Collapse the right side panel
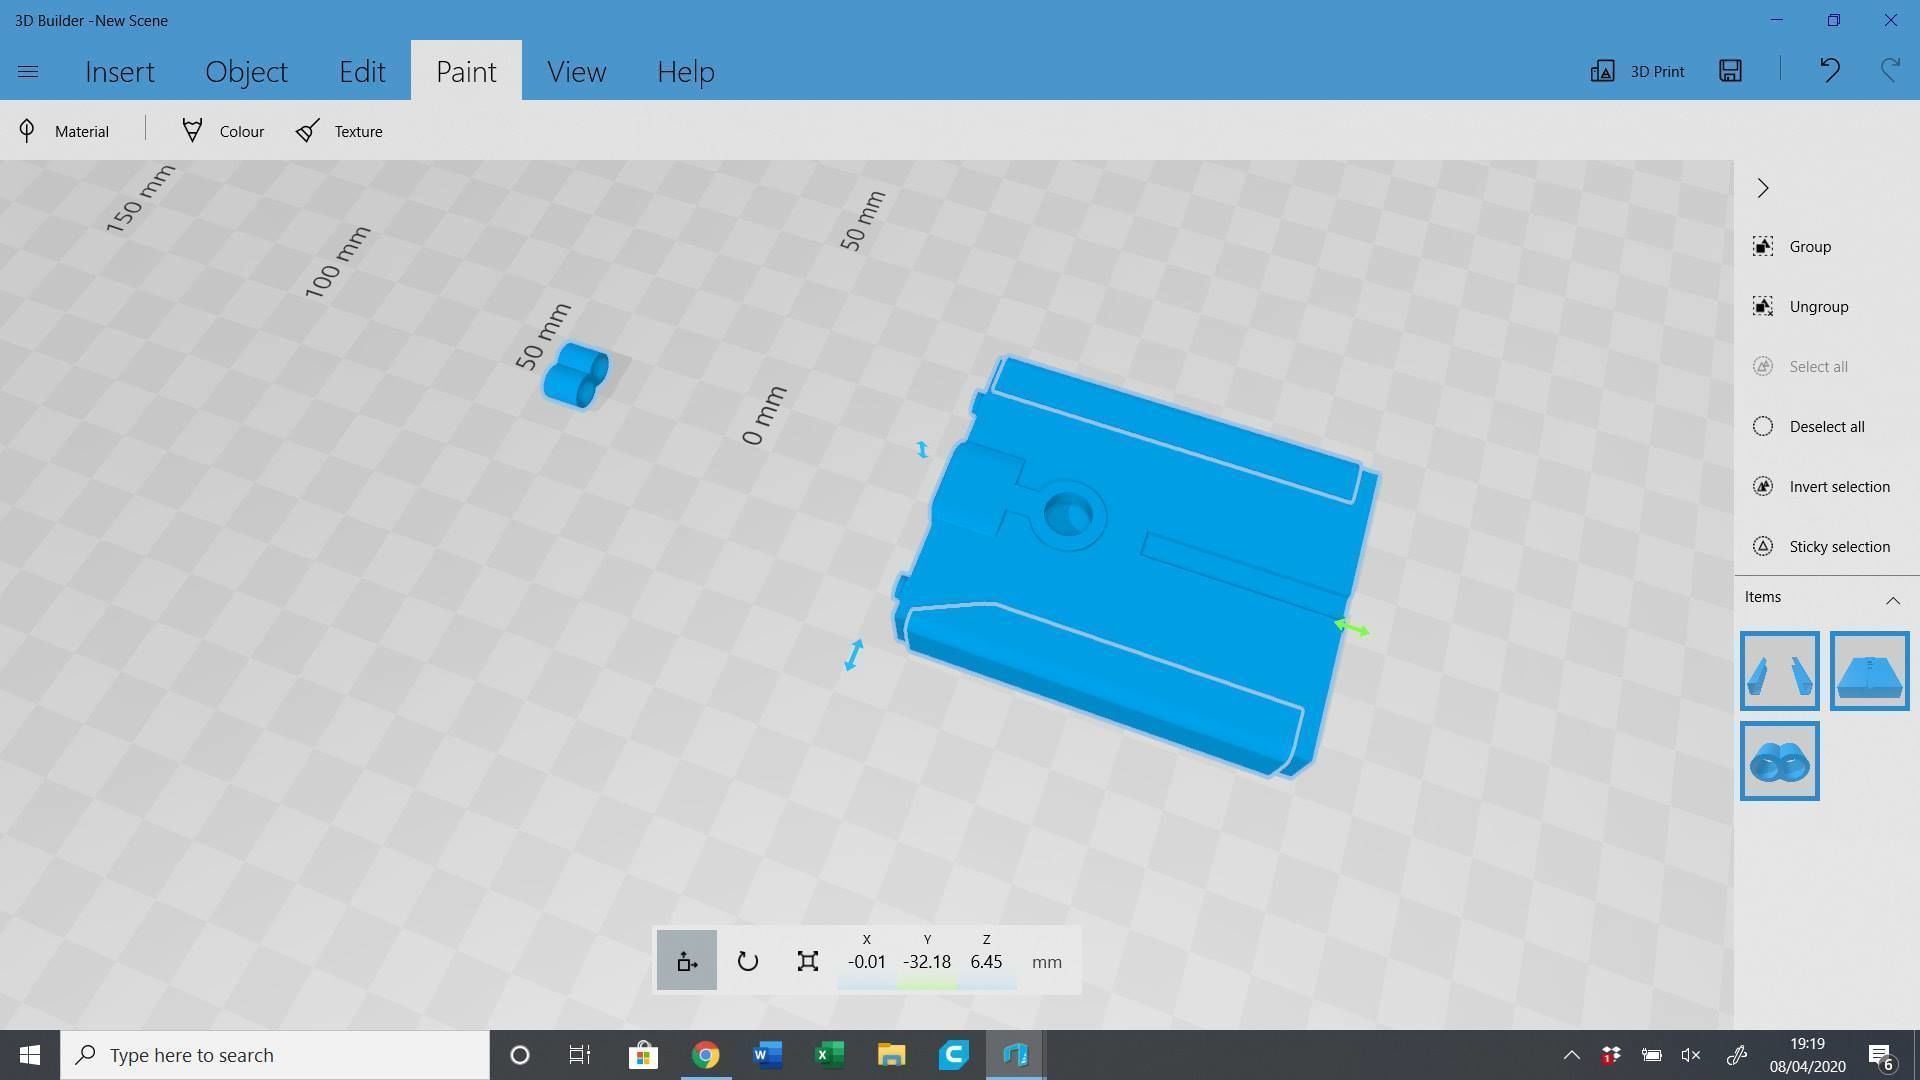Image resolution: width=1920 pixels, height=1080 pixels. [x=1762, y=188]
